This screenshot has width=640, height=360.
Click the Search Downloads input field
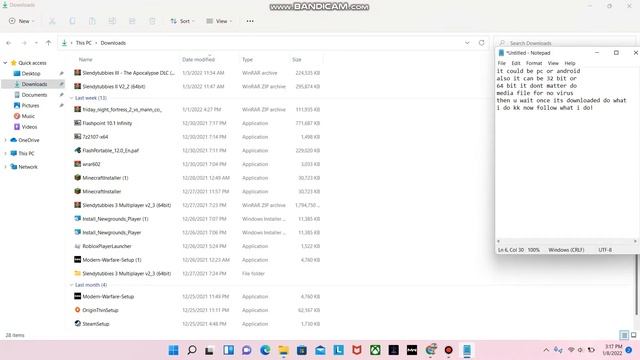point(564,43)
